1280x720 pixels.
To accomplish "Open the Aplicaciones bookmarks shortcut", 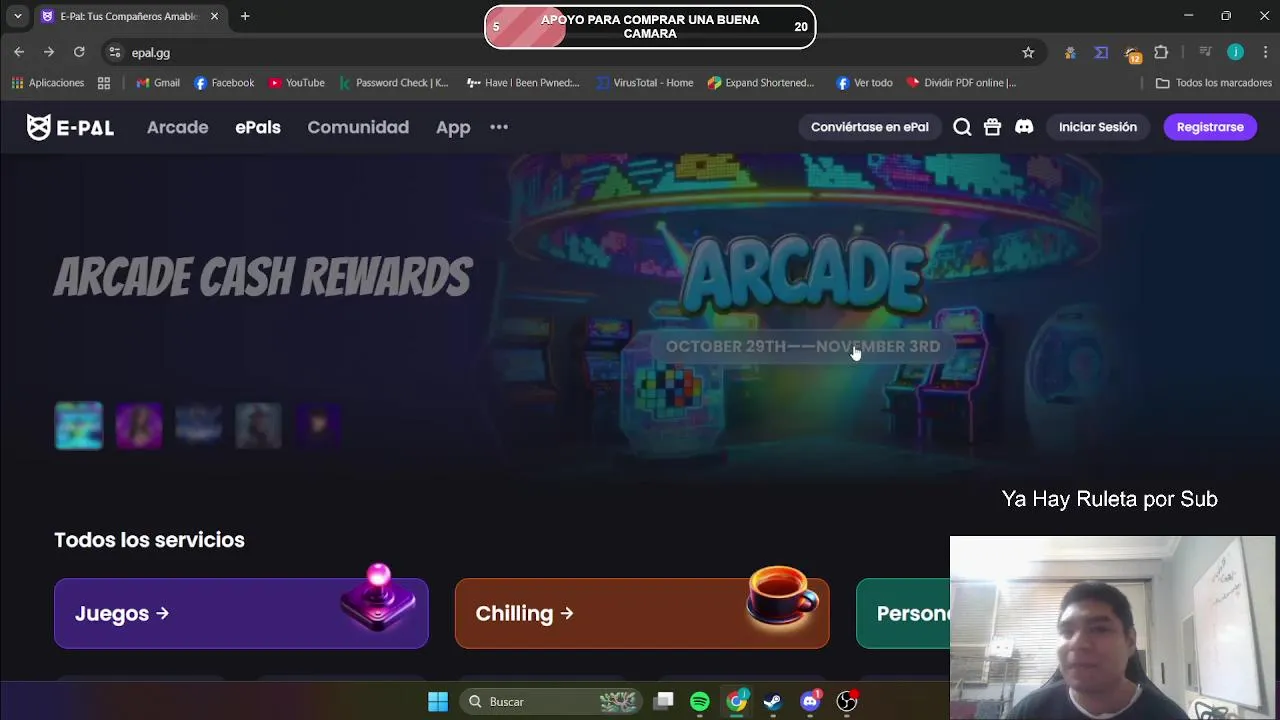I will 48,83.
